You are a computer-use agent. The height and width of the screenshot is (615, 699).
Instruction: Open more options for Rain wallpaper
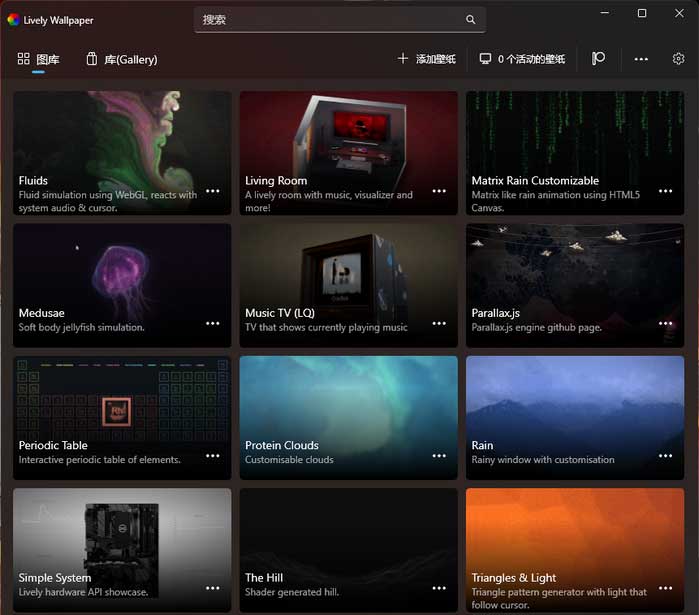click(x=666, y=456)
